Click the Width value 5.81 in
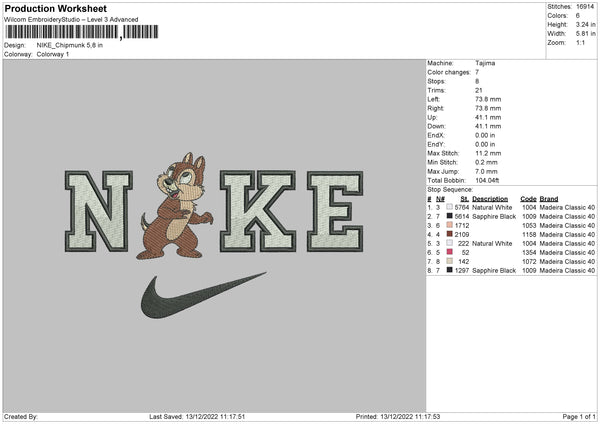Screen dimensions: 600x424 pyautogui.click(x=585, y=34)
